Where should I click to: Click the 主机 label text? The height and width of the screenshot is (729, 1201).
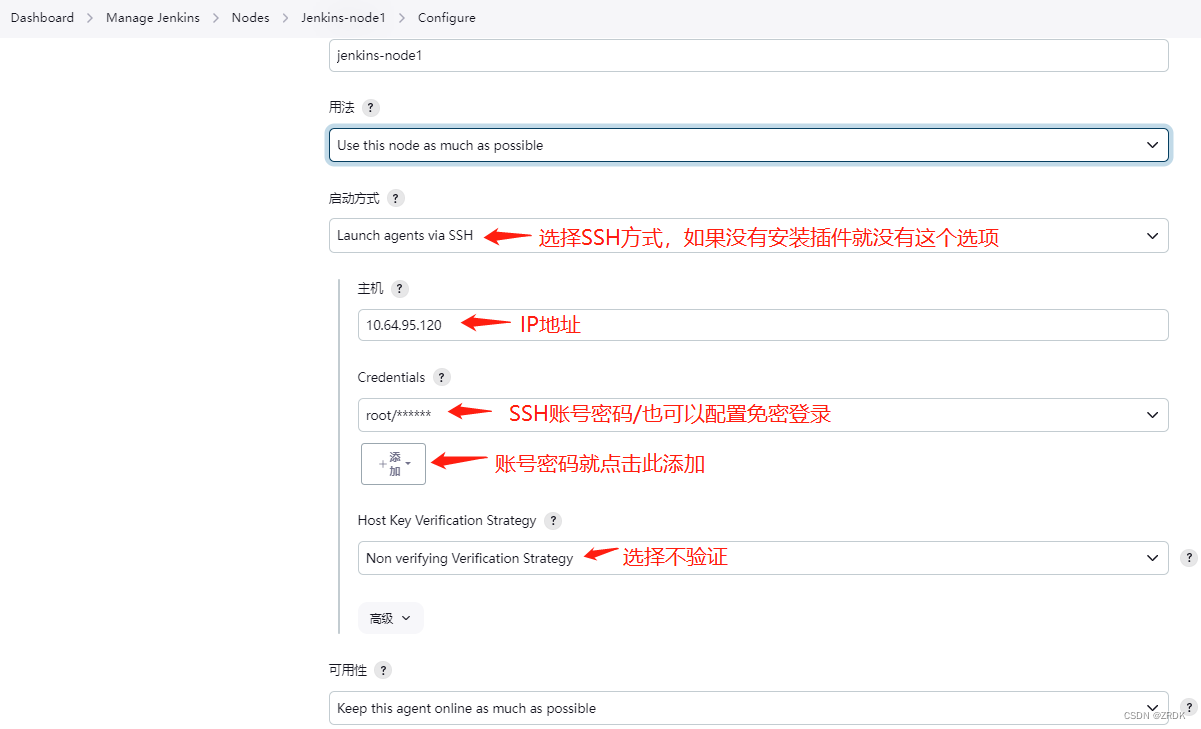(x=370, y=289)
